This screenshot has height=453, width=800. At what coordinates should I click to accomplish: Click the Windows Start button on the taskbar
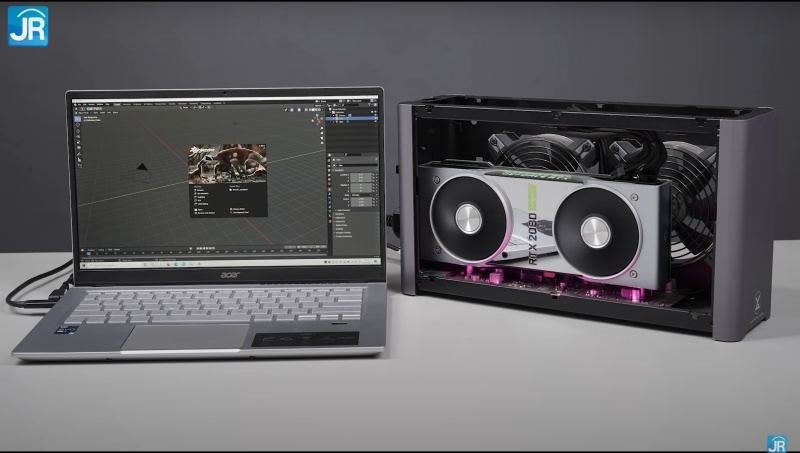click(84, 265)
